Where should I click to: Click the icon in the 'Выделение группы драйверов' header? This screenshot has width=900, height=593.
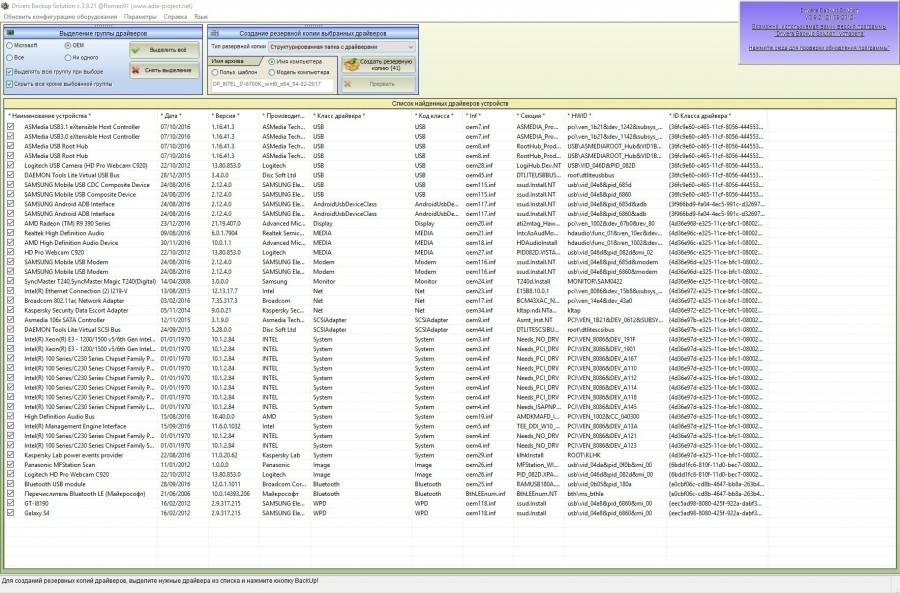(13, 33)
